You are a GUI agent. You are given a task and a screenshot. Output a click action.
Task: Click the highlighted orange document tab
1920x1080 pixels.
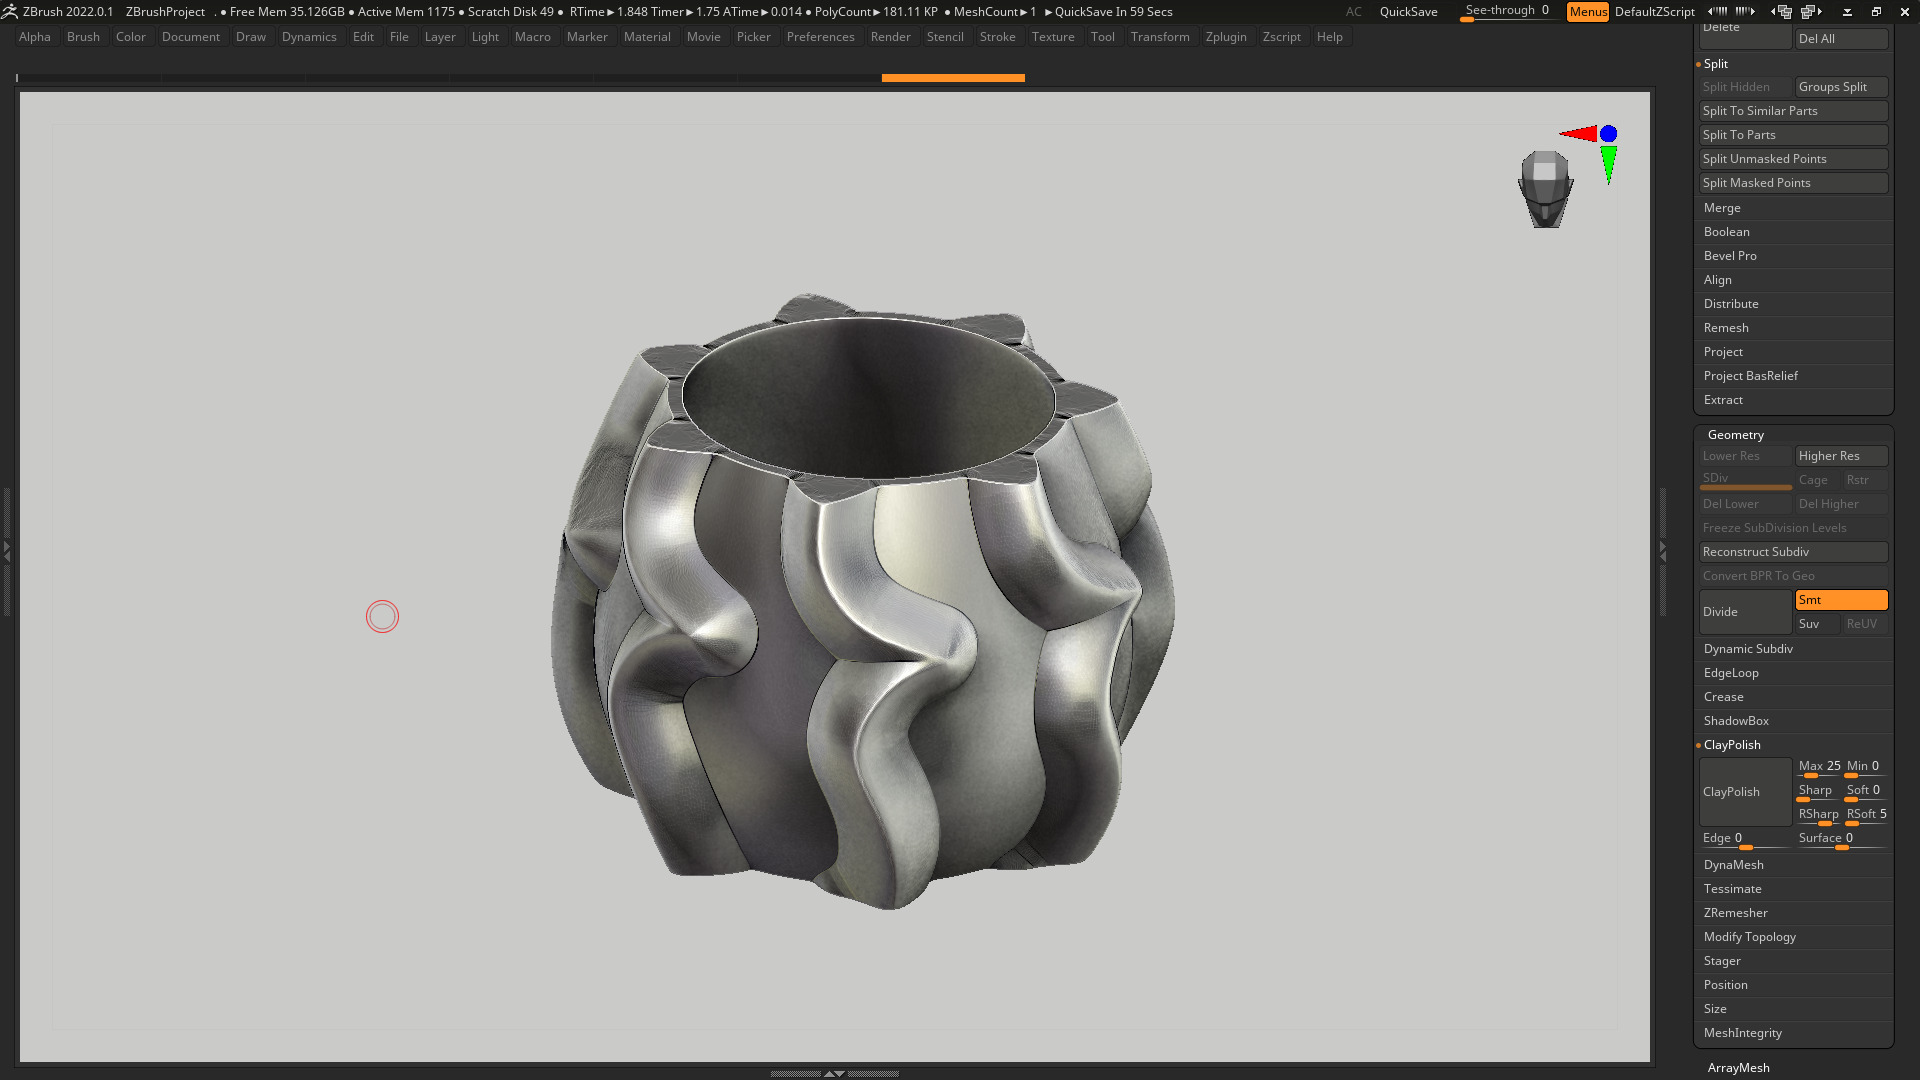[953, 77]
